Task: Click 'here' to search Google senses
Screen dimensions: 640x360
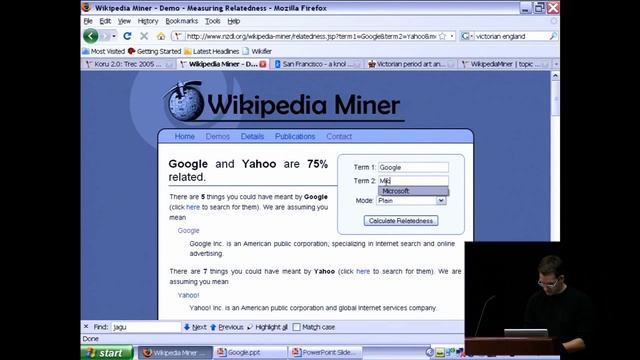Action: click(193, 207)
